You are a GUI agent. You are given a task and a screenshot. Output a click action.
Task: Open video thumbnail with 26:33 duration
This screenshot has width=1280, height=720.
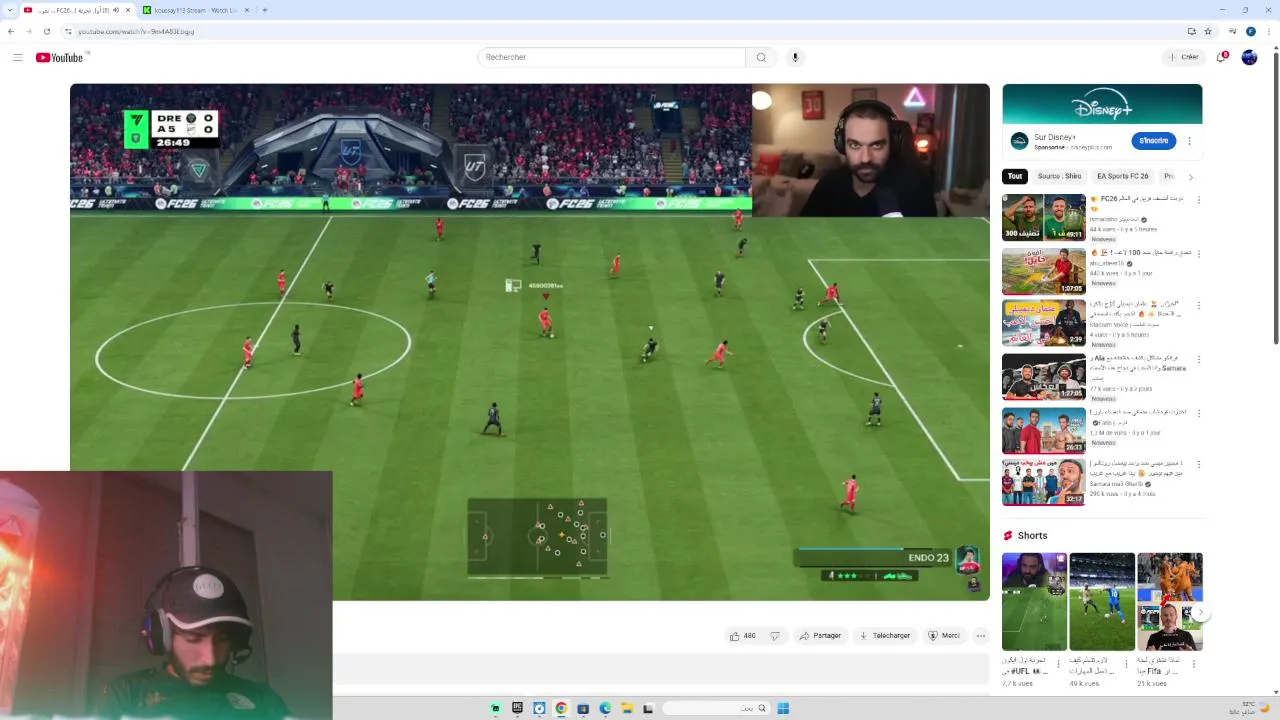(x=1044, y=431)
